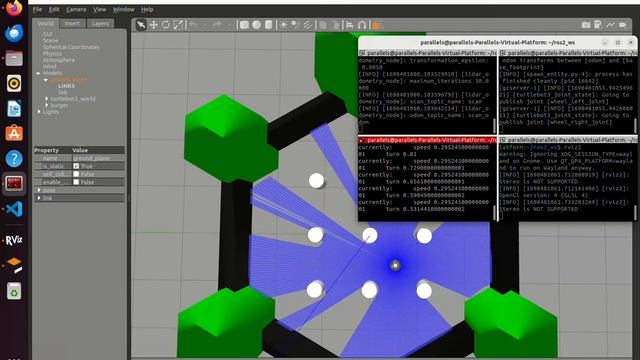Open the Window menu
The height and width of the screenshot is (360, 640).
coord(124,9)
